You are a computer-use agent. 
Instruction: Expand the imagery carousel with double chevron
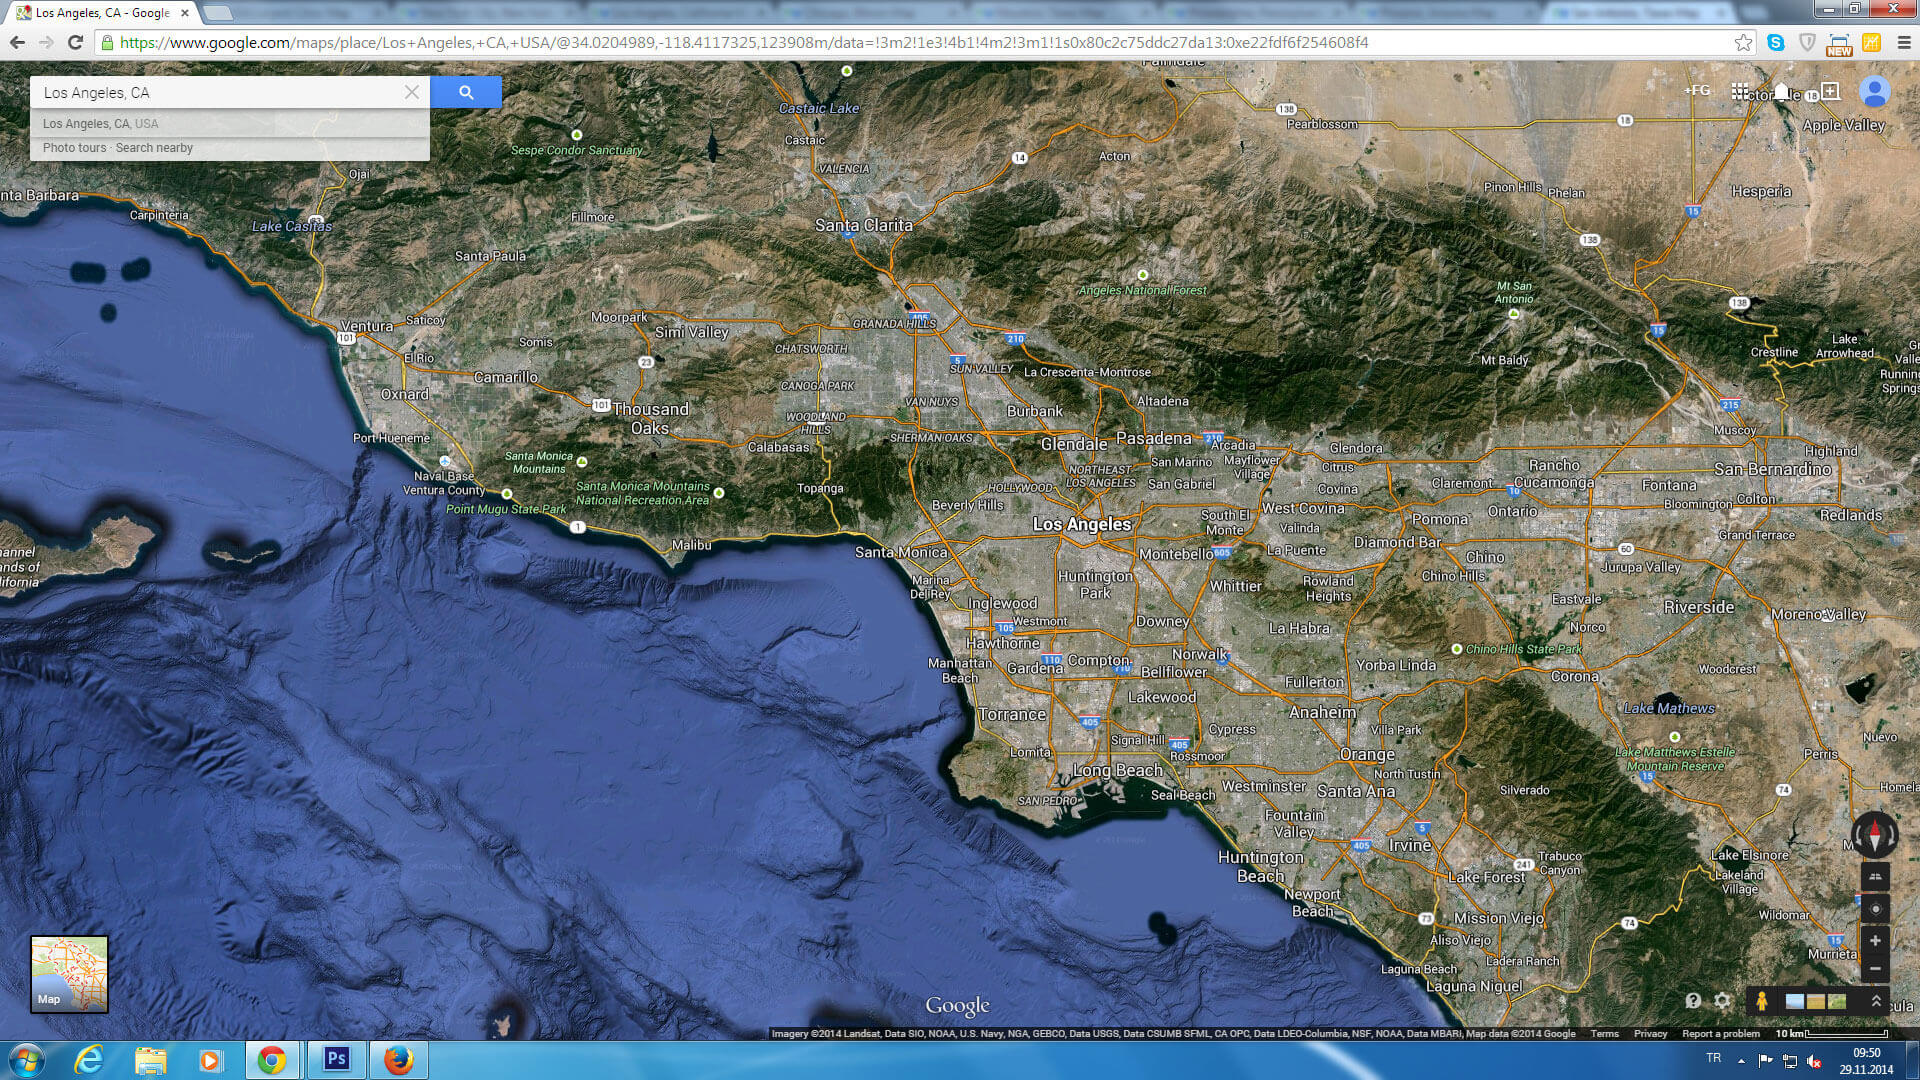tap(1876, 1000)
